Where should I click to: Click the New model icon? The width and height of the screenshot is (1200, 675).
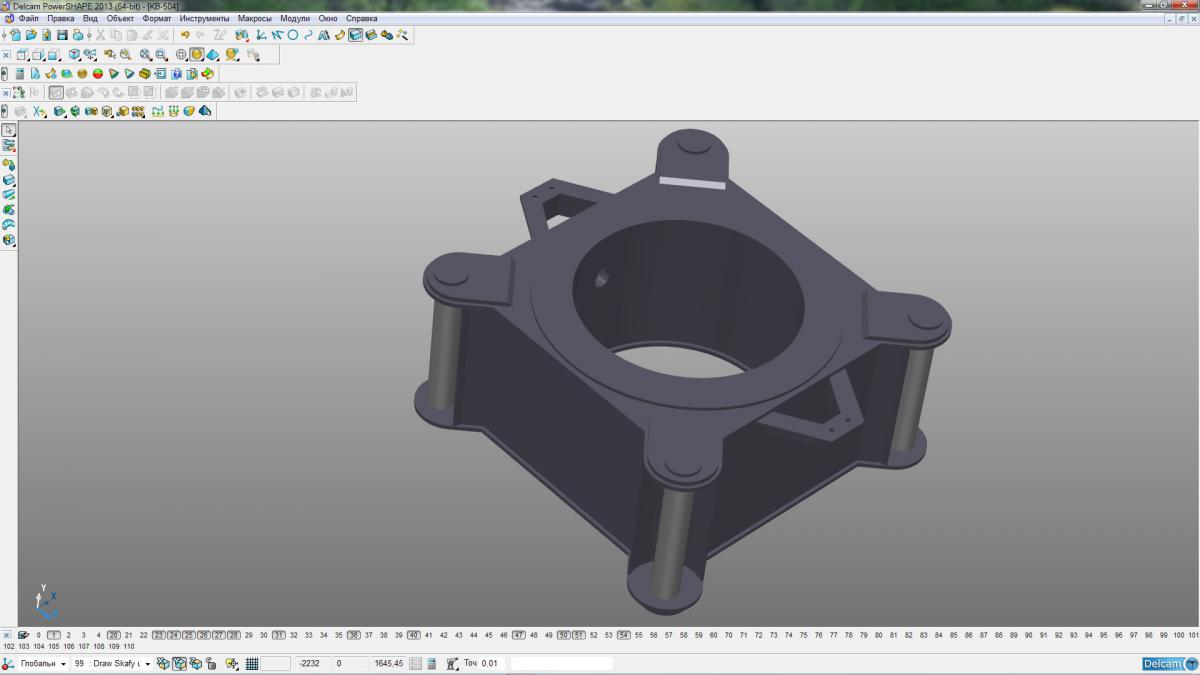point(16,34)
